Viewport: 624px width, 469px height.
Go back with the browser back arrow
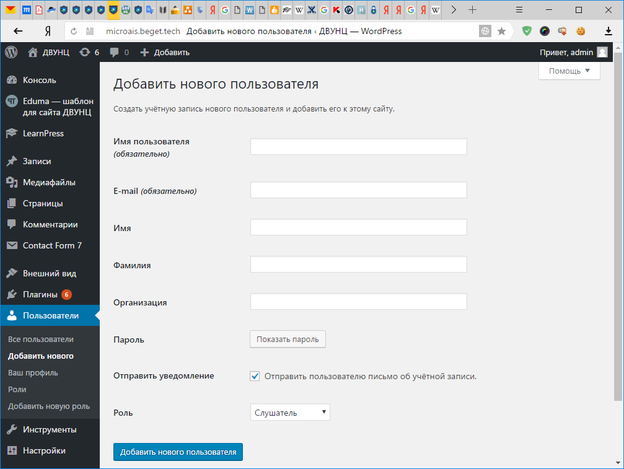[18, 31]
